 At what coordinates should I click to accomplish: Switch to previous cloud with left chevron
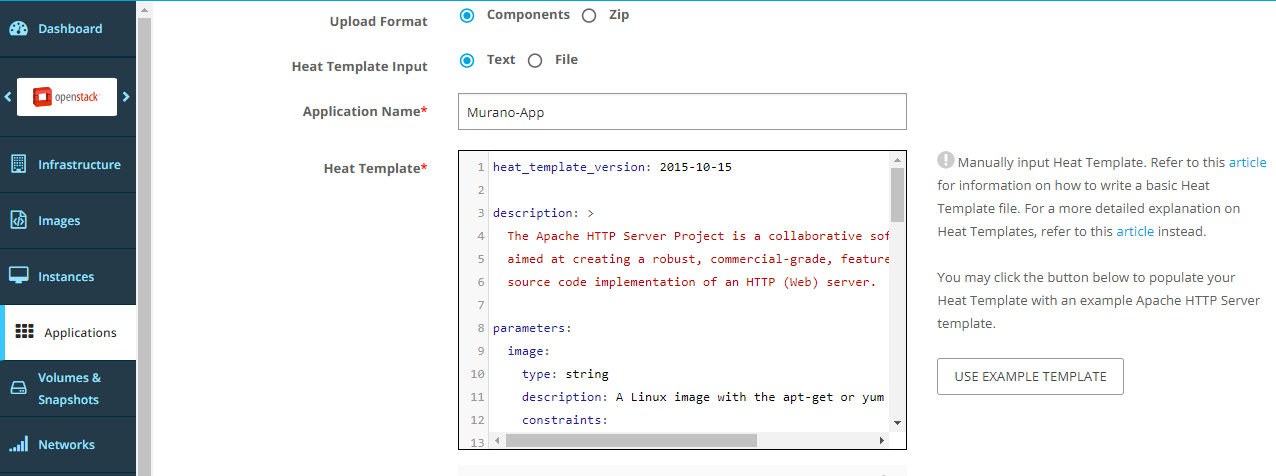coord(8,97)
